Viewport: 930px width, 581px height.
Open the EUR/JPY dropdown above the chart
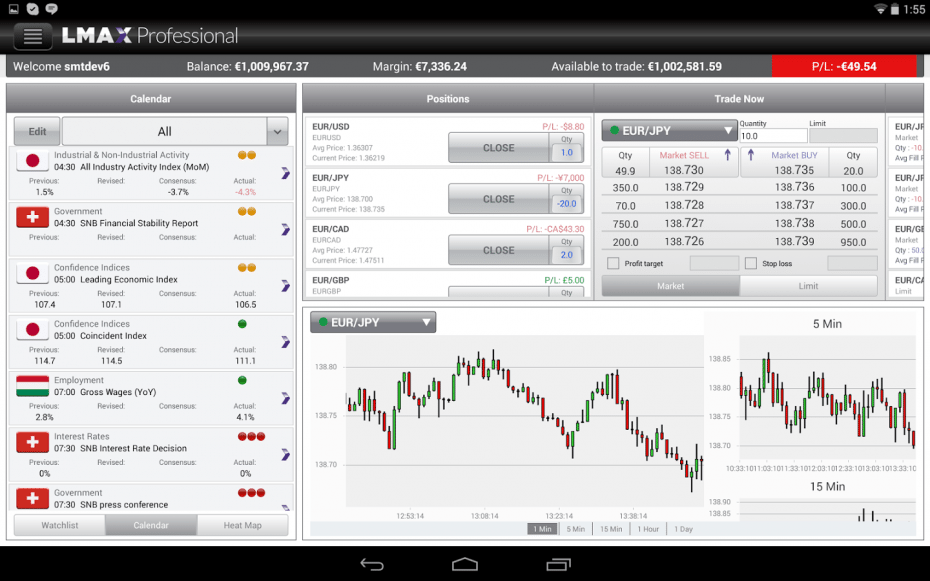373,322
